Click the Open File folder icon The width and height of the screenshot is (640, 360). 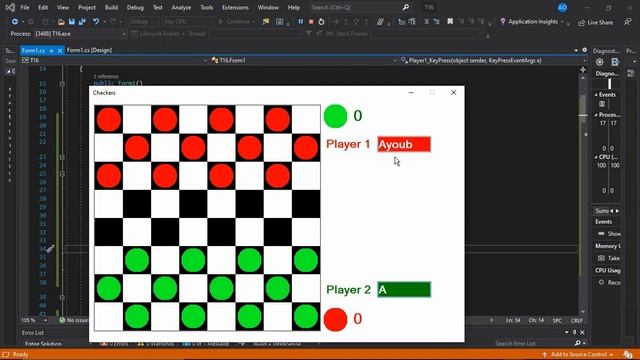click(x=61, y=22)
